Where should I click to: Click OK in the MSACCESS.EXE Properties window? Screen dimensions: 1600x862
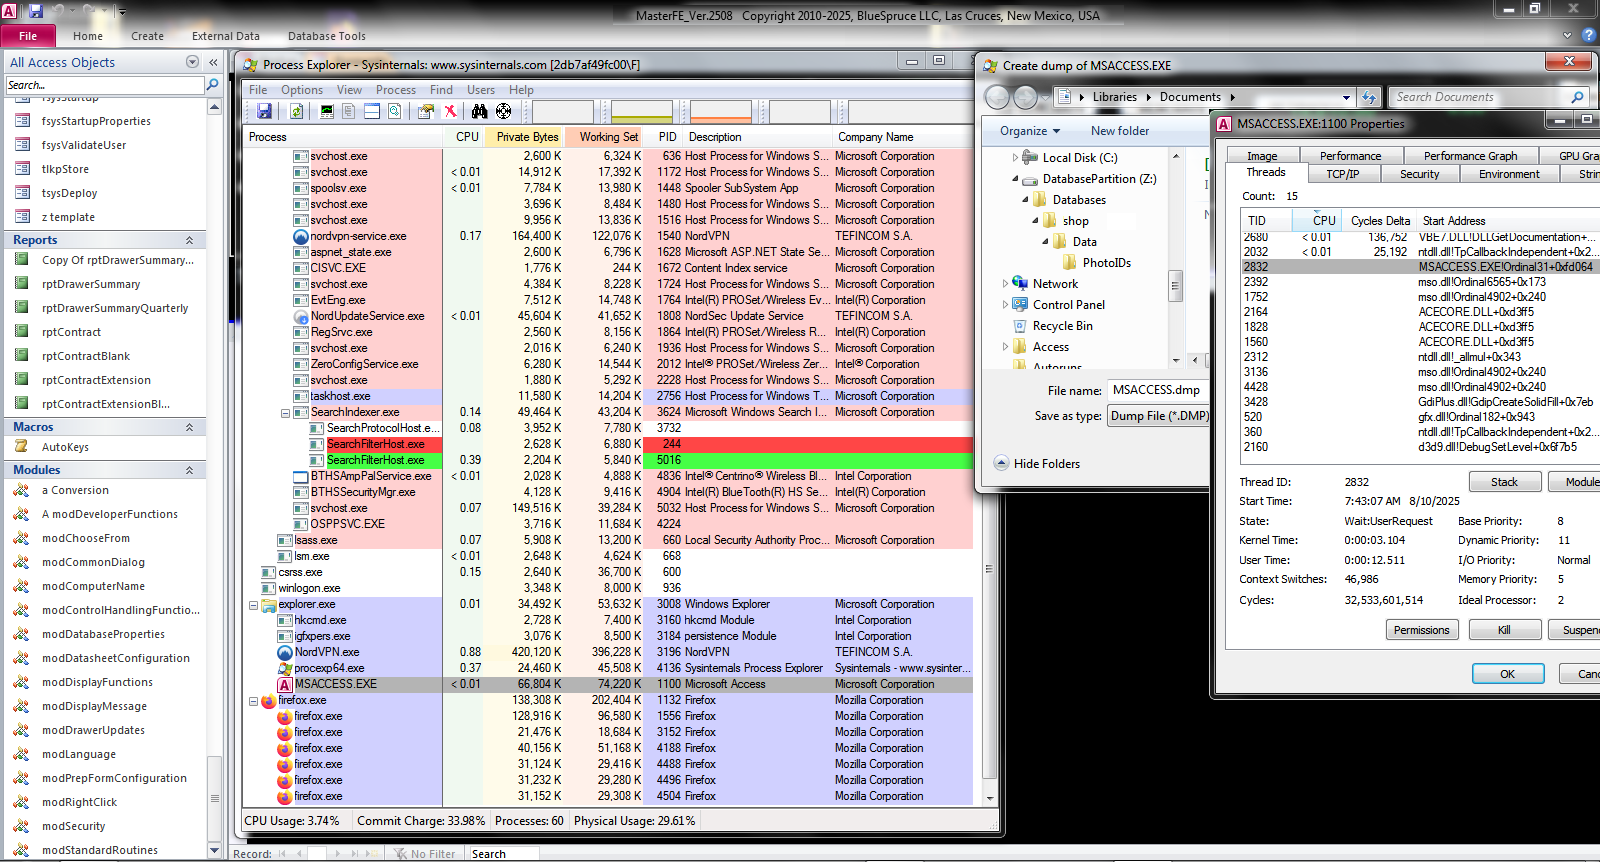tap(1508, 674)
